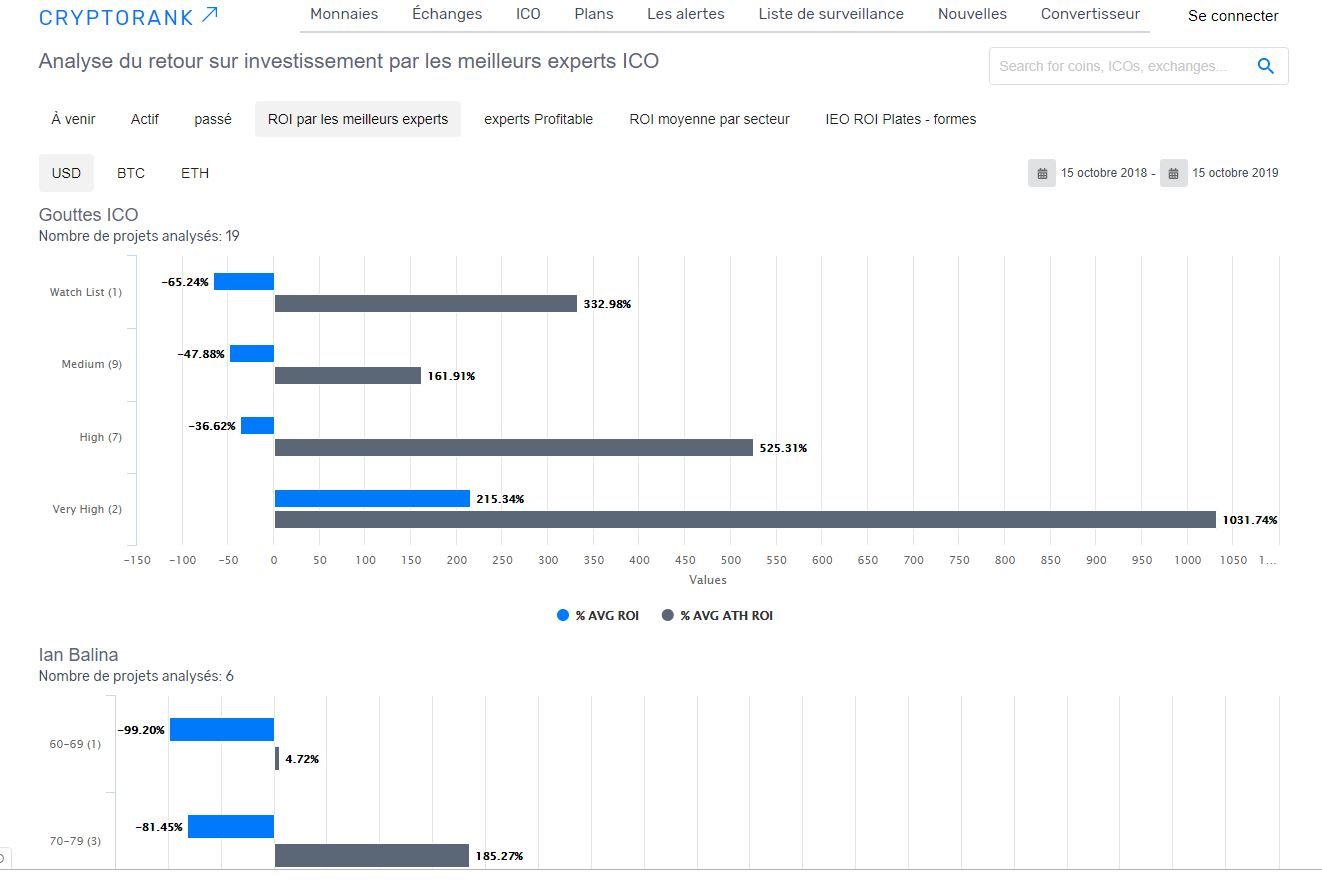Open the Échanges menu
1322x886 pixels.
click(x=447, y=14)
